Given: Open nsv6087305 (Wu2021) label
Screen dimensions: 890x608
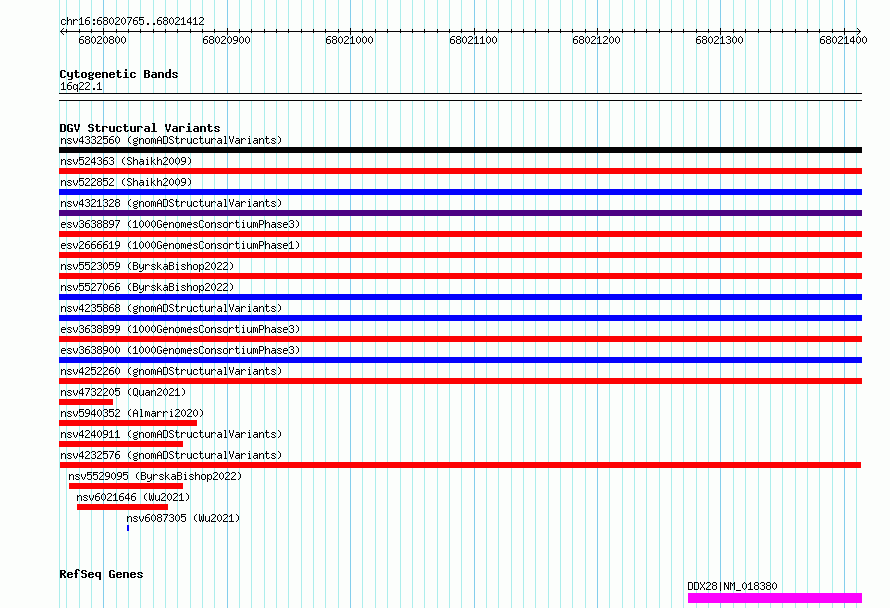Looking at the screenshot, I should click(183, 518).
